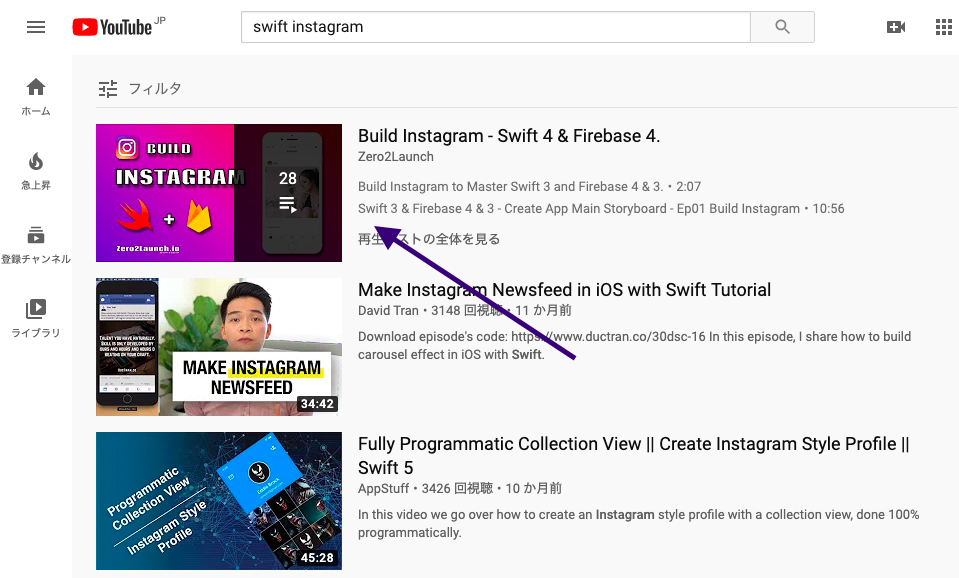
Task: Open the ホーム sidebar item
Action: 36,97
